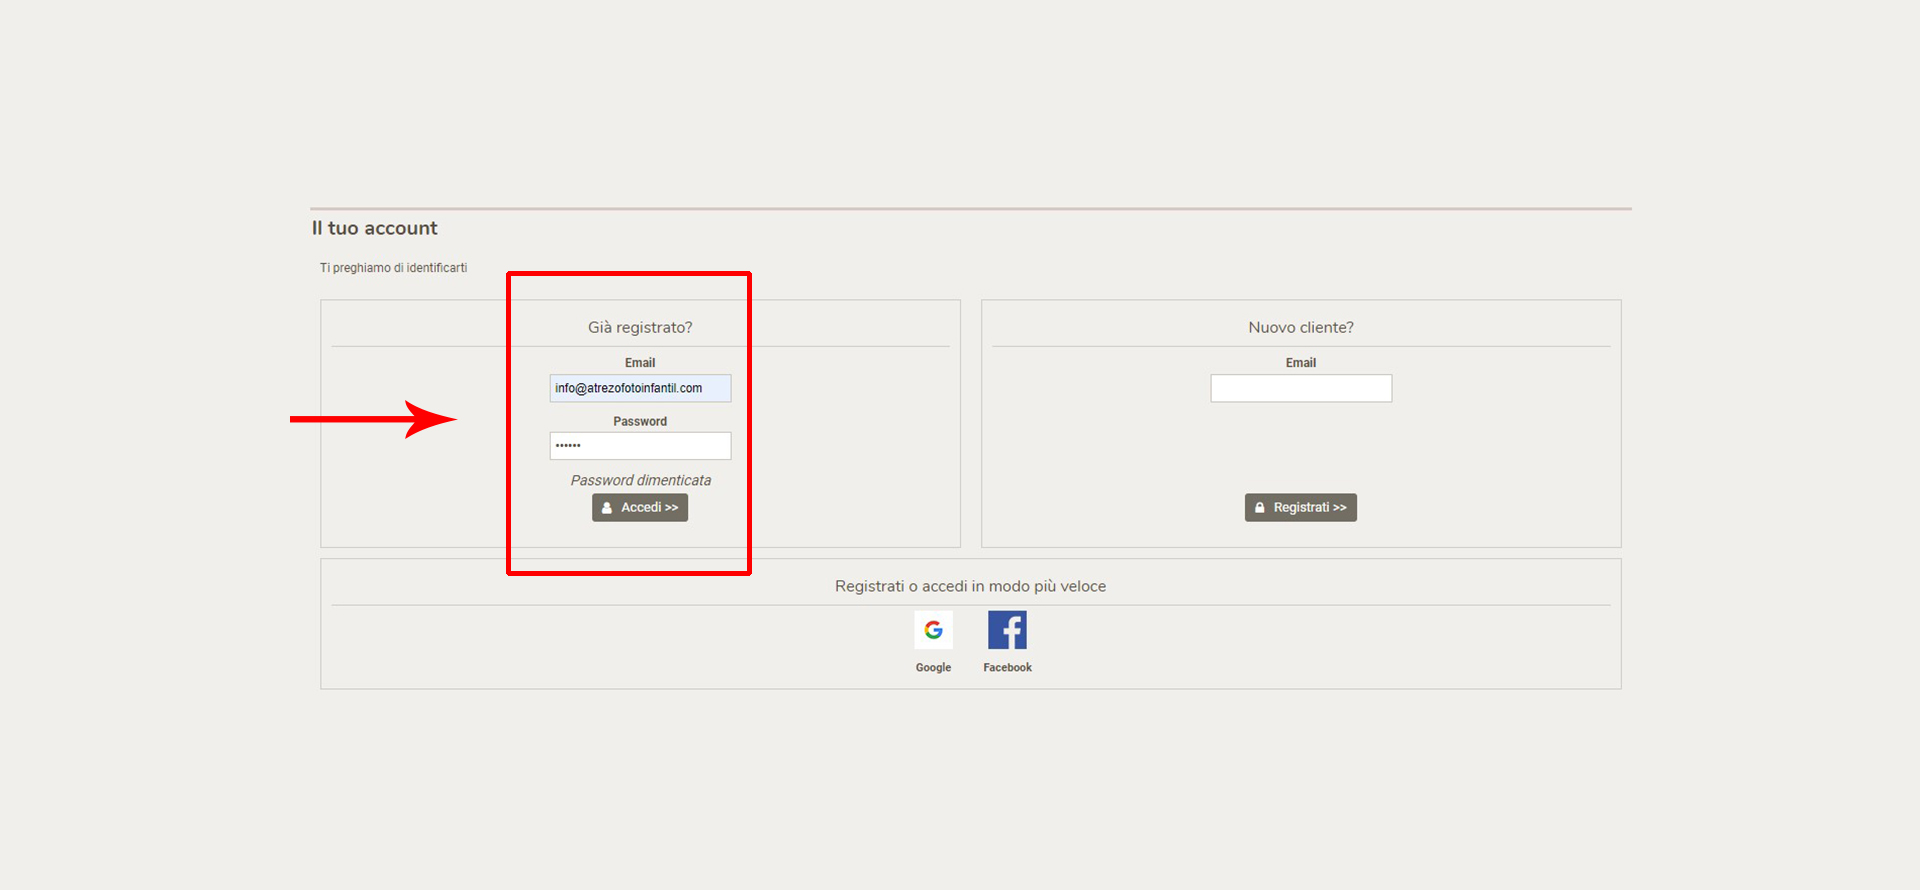Click the Il tuo account page title
1920x890 pixels.
tap(374, 229)
